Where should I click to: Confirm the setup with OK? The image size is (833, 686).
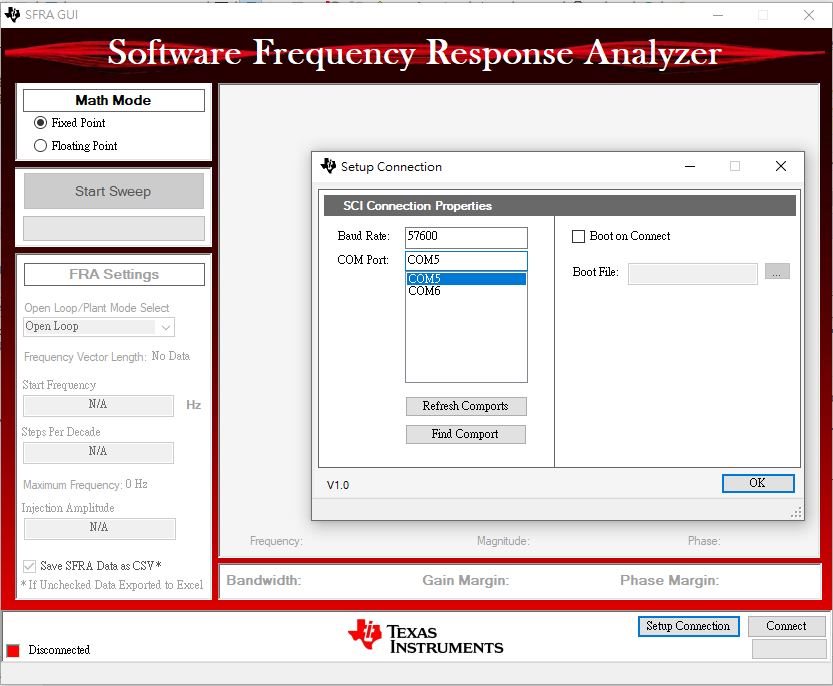coord(758,483)
